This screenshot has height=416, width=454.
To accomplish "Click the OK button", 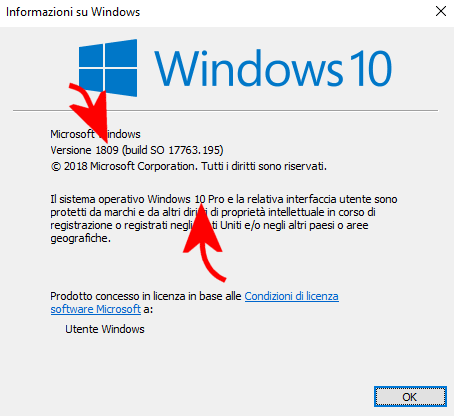I will click(x=410, y=397).
